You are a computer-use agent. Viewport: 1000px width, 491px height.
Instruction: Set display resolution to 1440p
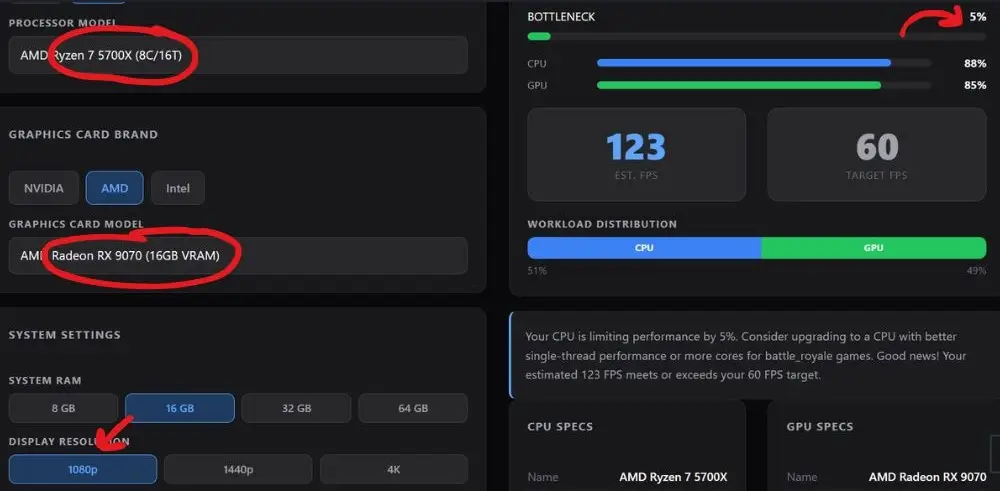(x=238, y=469)
